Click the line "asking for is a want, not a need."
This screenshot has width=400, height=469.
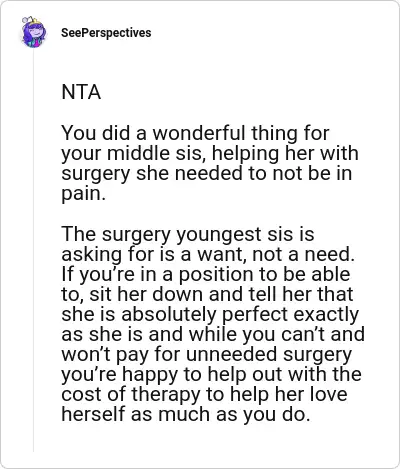(208, 254)
